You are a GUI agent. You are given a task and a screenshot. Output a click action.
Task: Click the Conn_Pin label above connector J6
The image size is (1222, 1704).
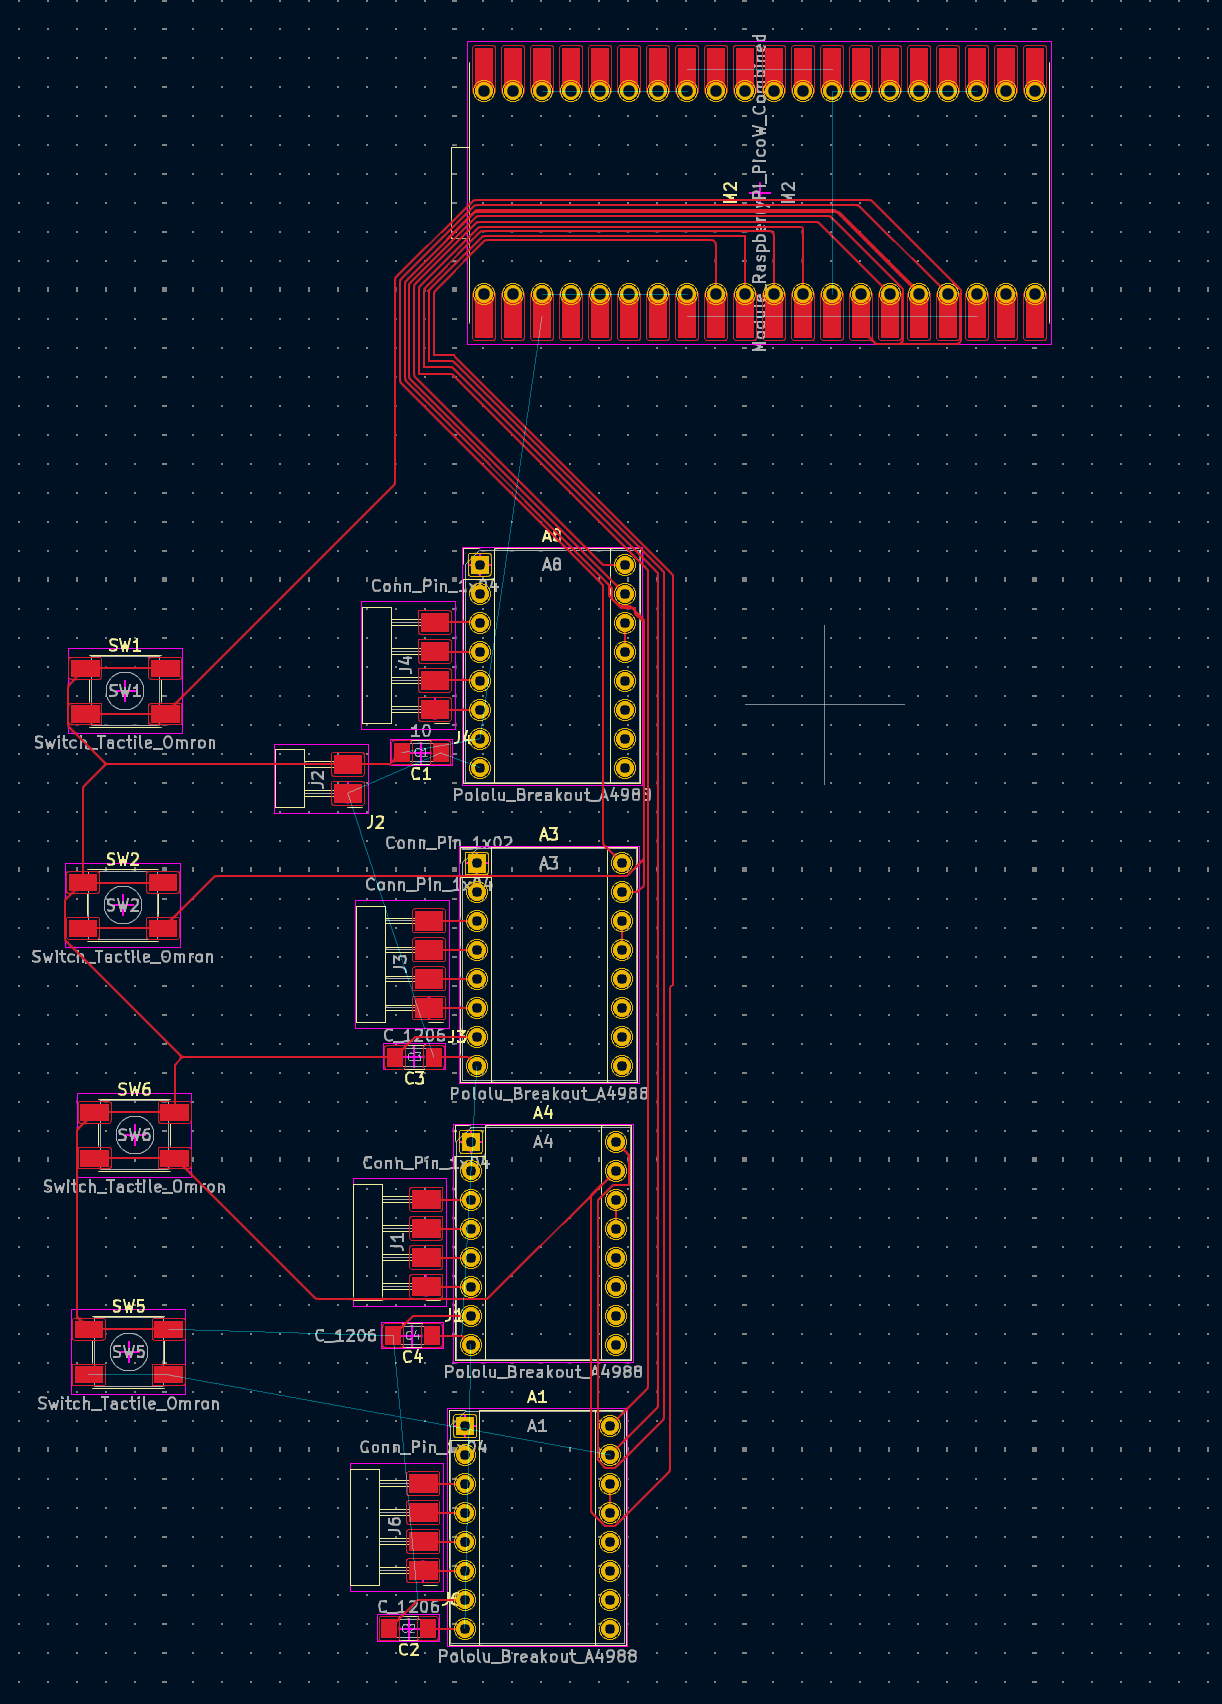click(423, 1447)
